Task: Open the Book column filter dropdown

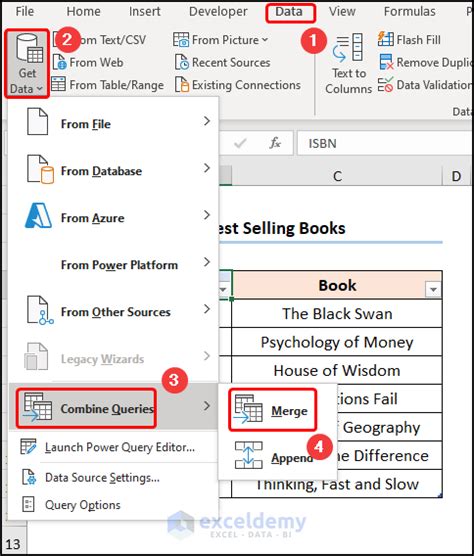Action: pos(433,289)
